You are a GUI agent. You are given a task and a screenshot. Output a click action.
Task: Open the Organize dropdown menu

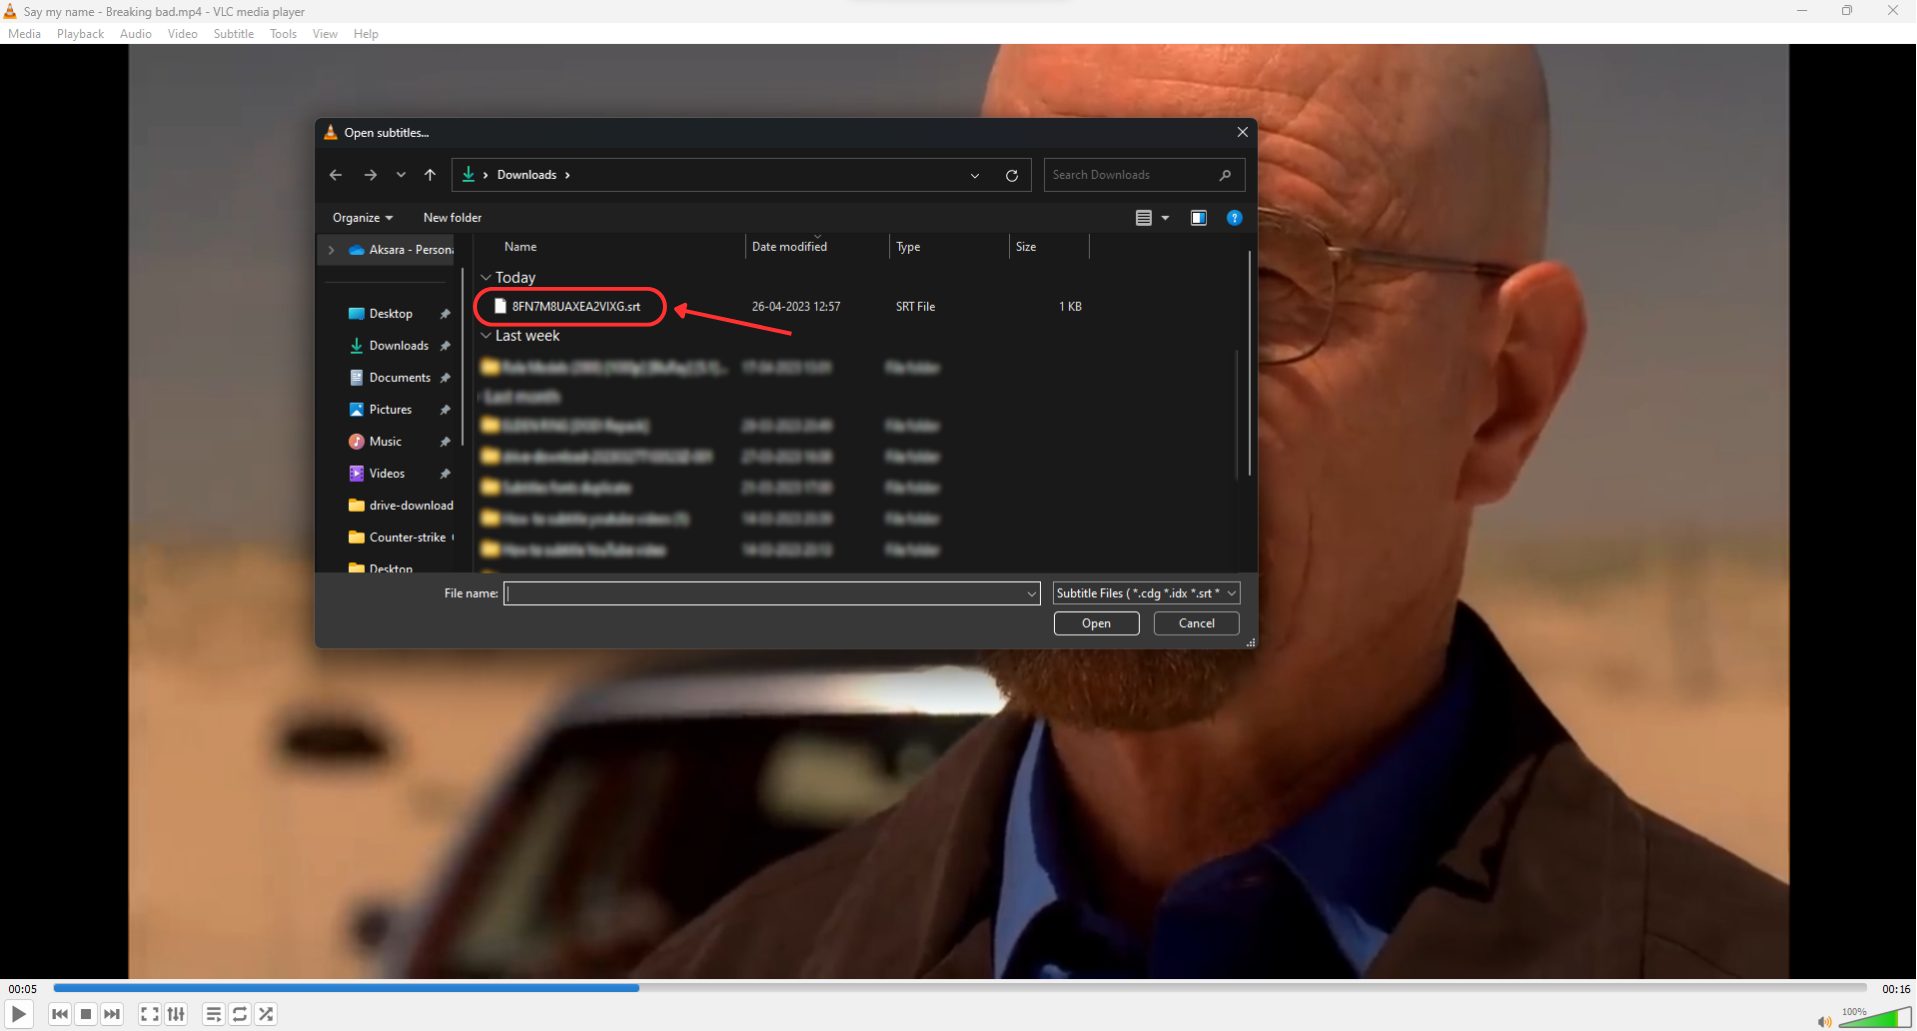click(362, 218)
